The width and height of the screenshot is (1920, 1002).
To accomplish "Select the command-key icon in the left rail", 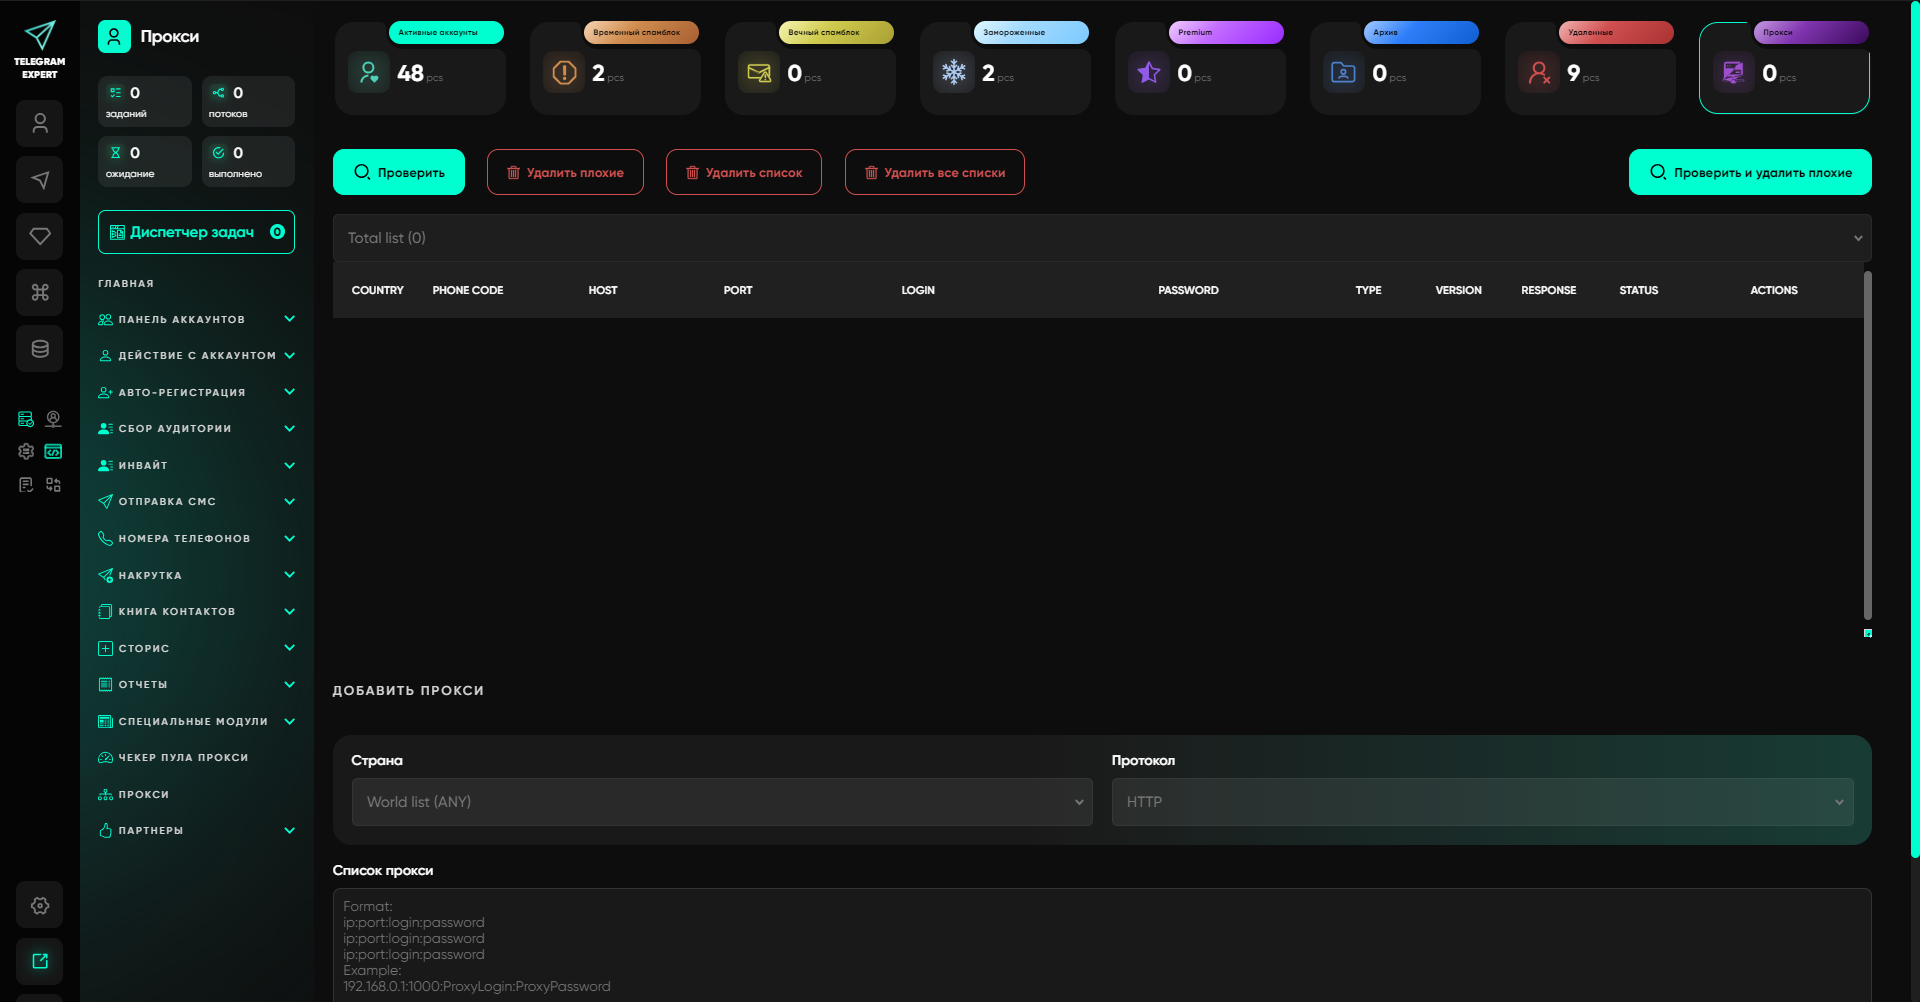I will click(40, 293).
